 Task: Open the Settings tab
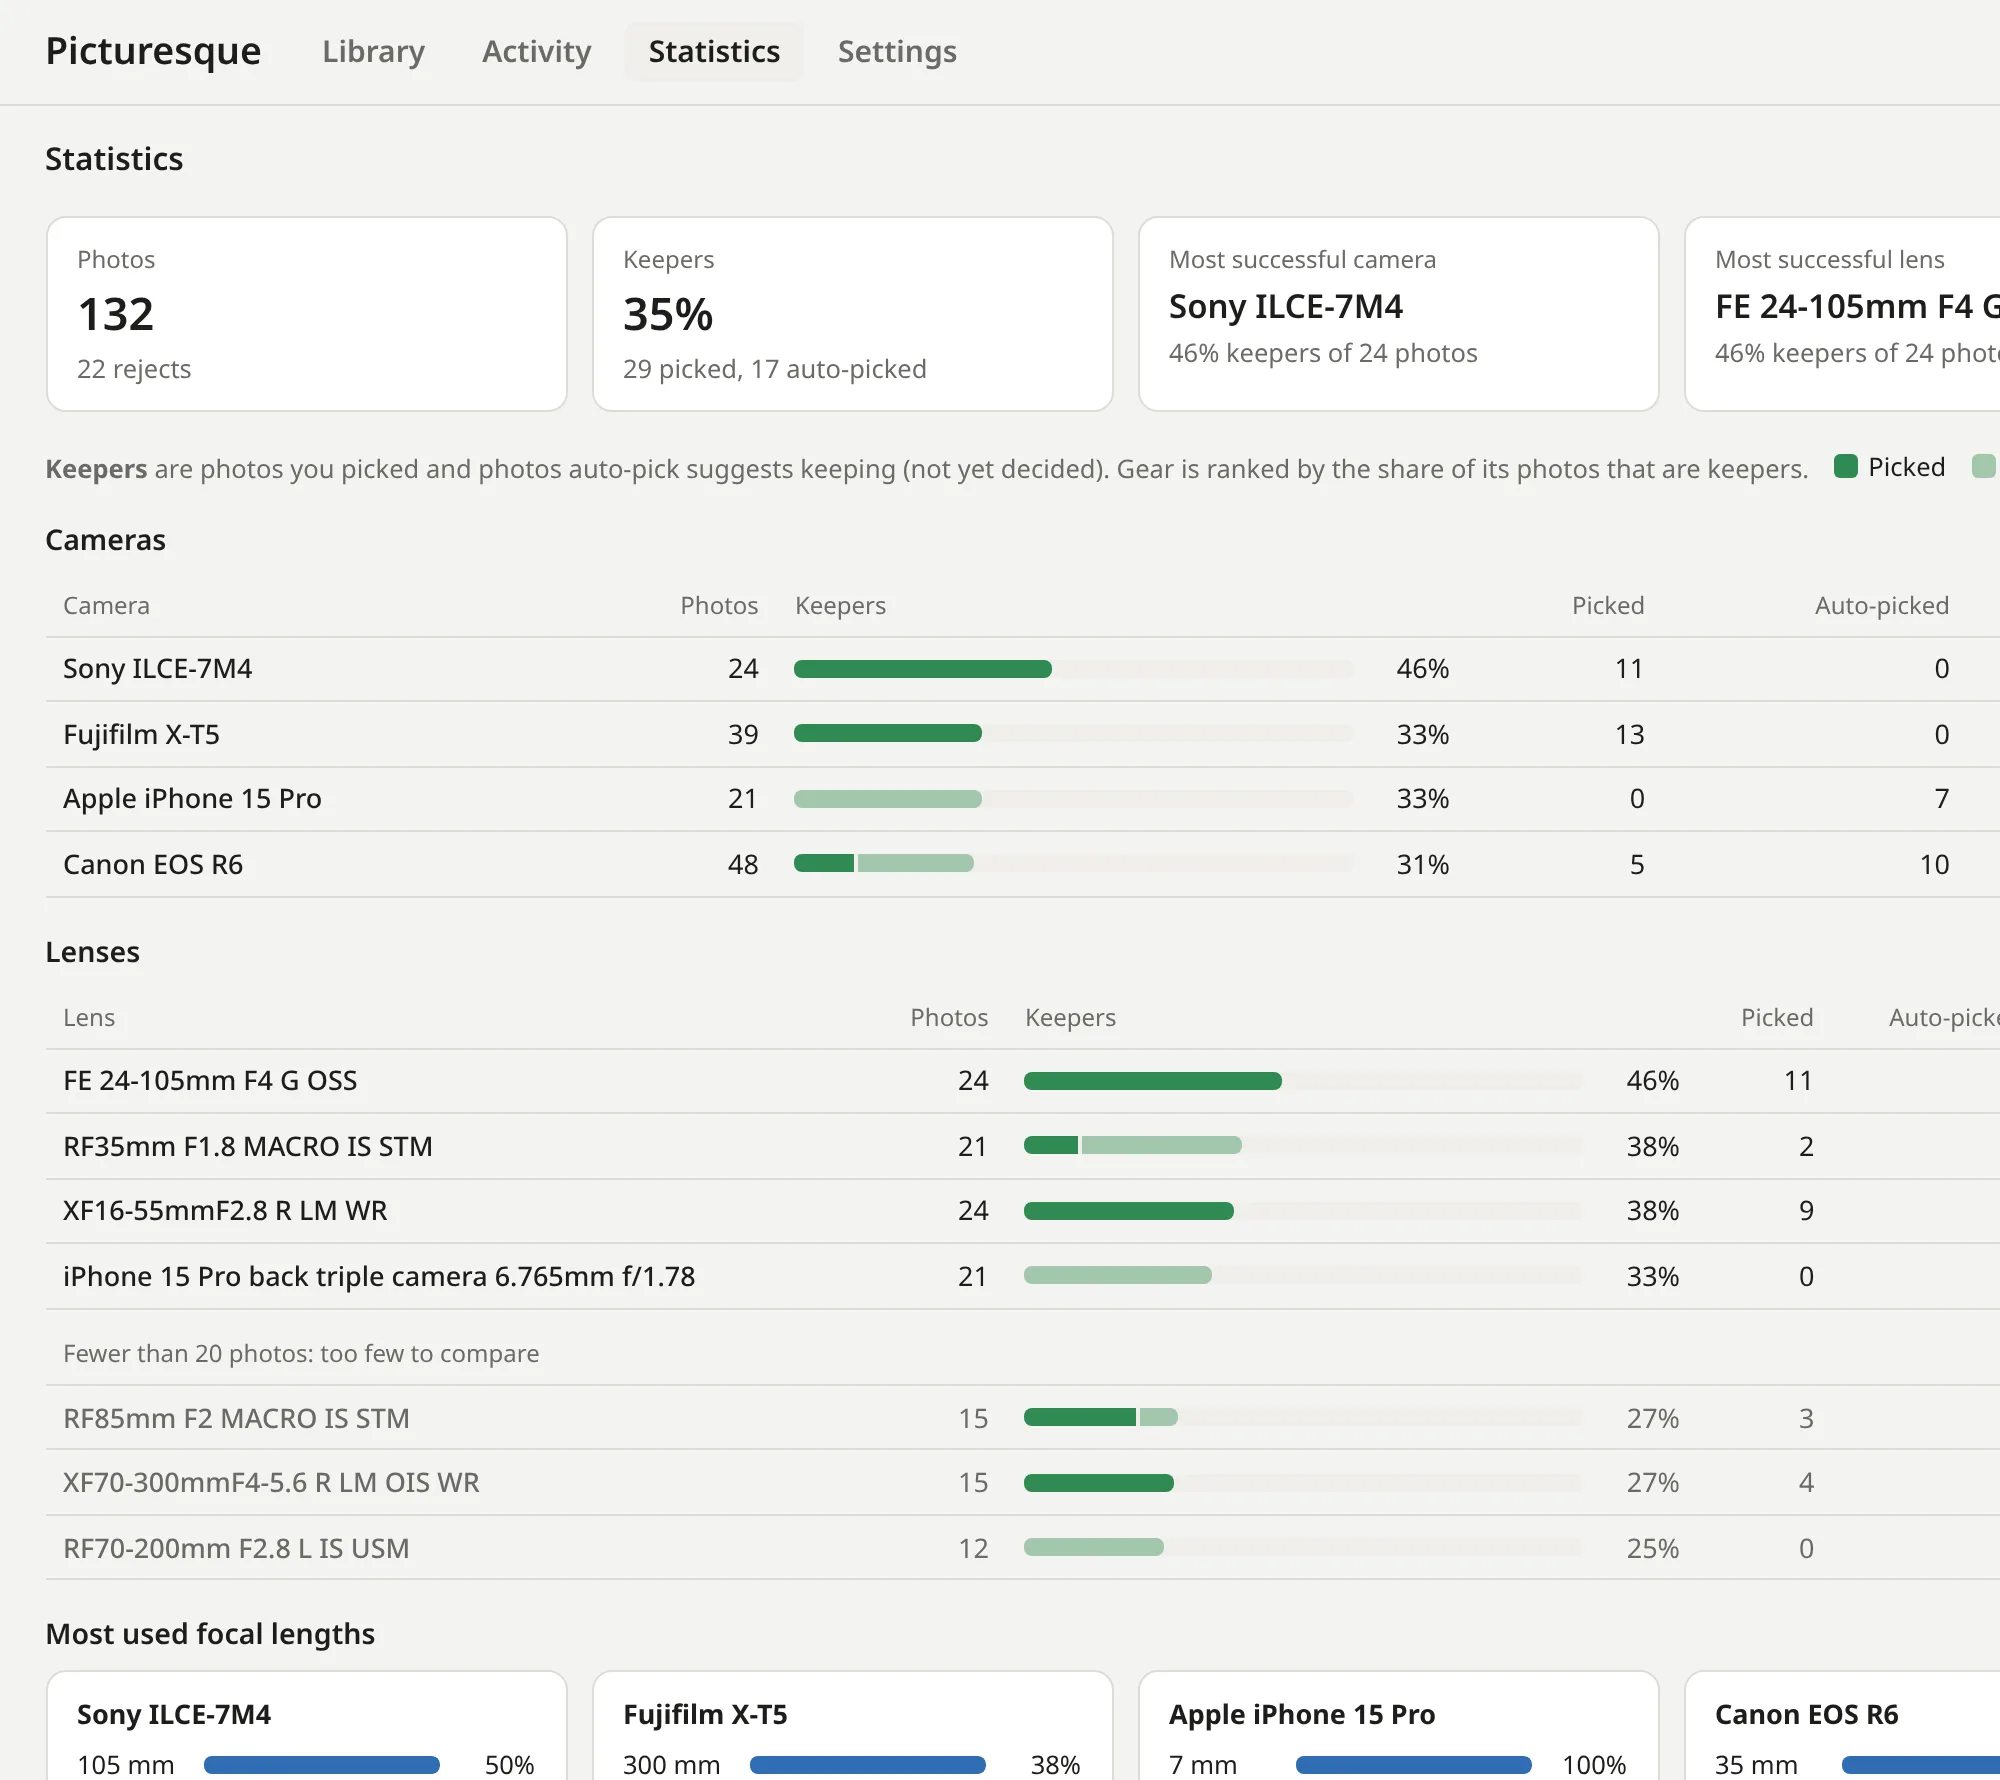coord(897,51)
